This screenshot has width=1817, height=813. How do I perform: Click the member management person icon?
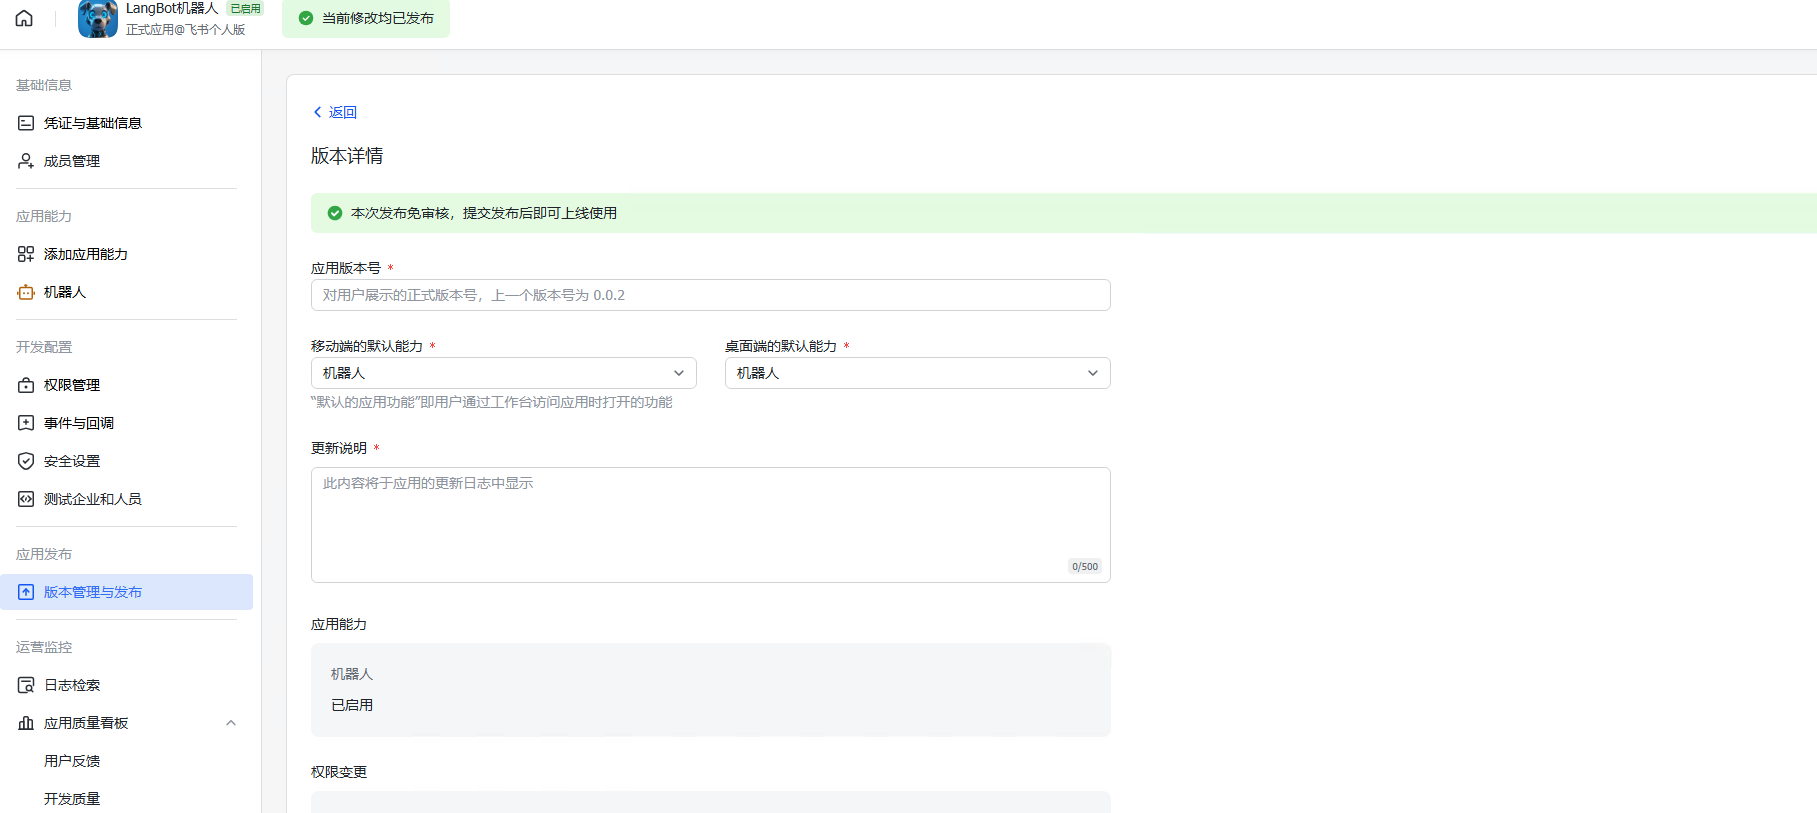26,161
